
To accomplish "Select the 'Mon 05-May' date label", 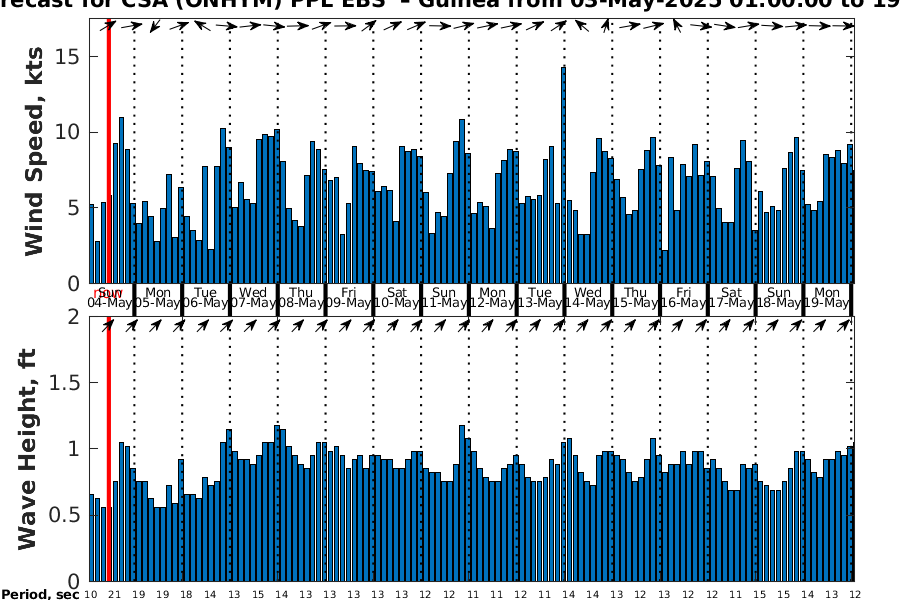I will click(x=158, y=298).
